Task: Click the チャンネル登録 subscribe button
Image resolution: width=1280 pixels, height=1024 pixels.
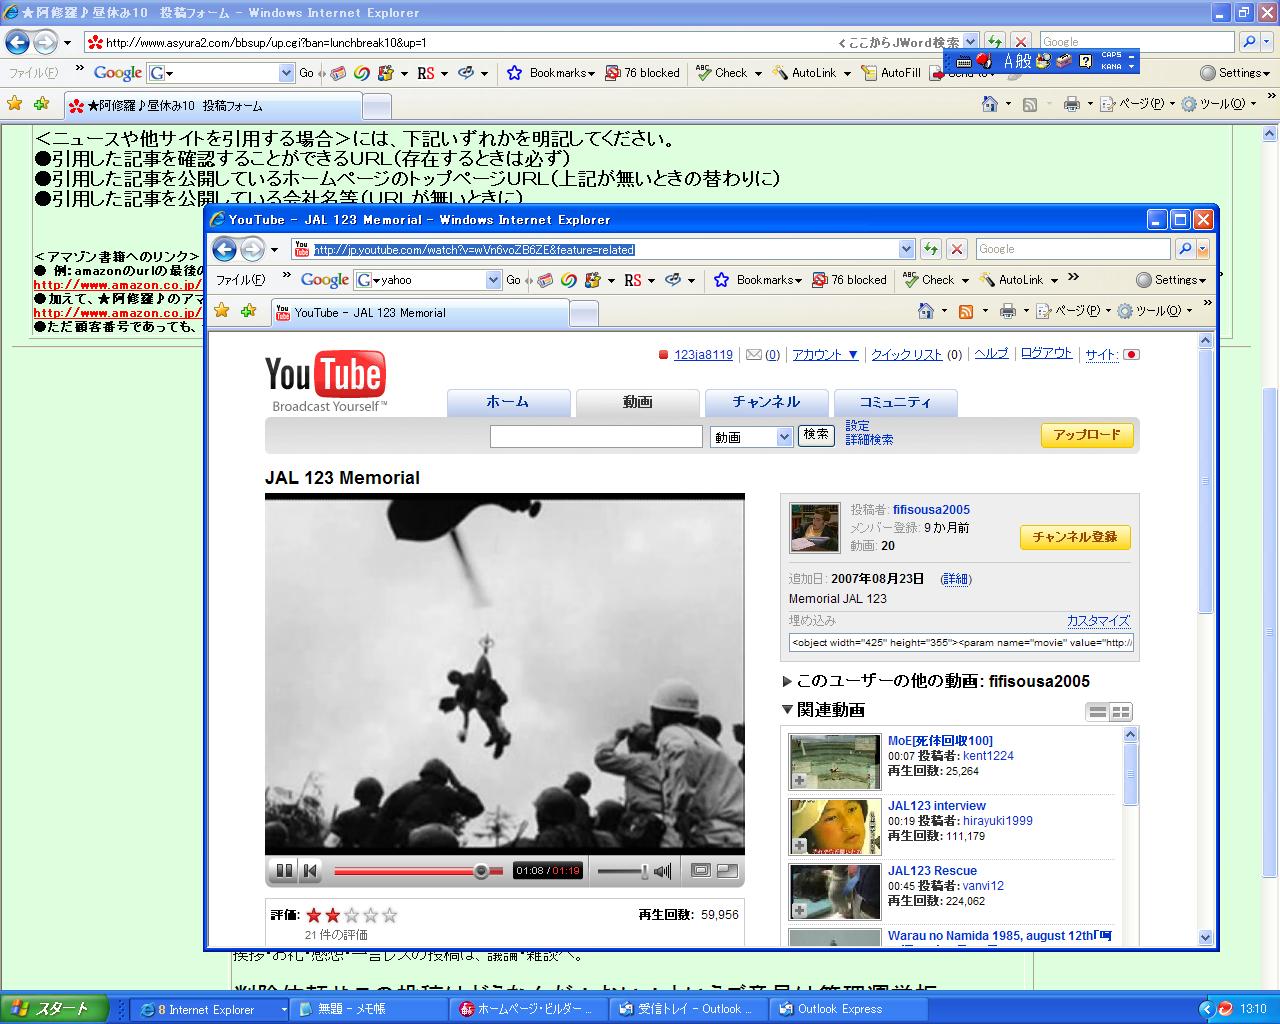Action: 1075,537
